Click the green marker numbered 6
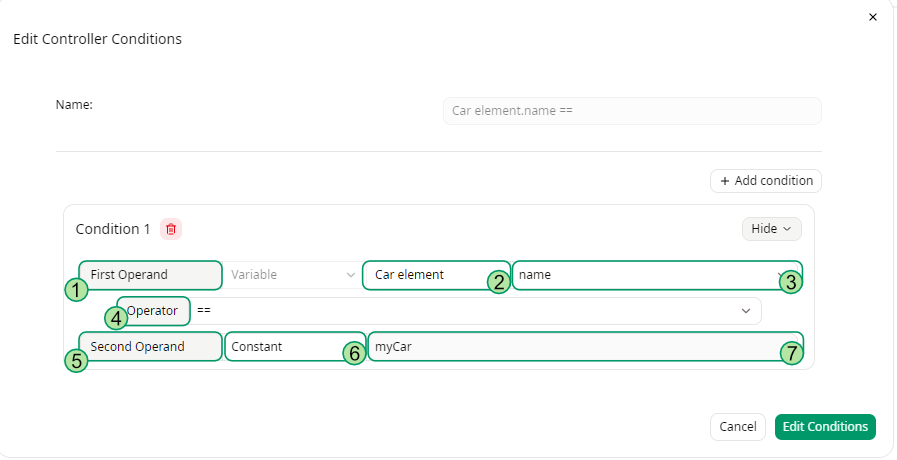The image size is (897, 460). point(354,355)
